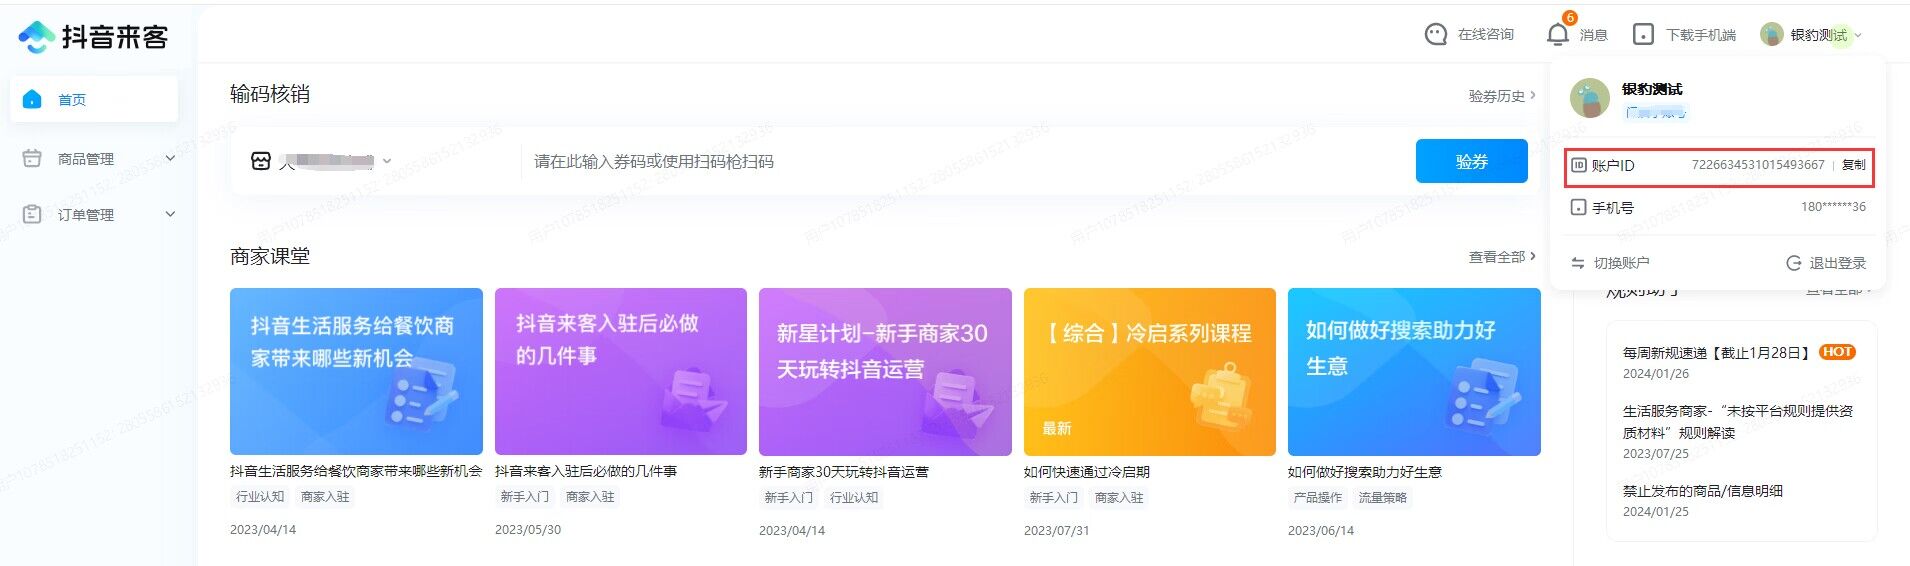Click the 账户ID icon
Viewport: 1910px width, 566px height.
tap(1579, 165)
